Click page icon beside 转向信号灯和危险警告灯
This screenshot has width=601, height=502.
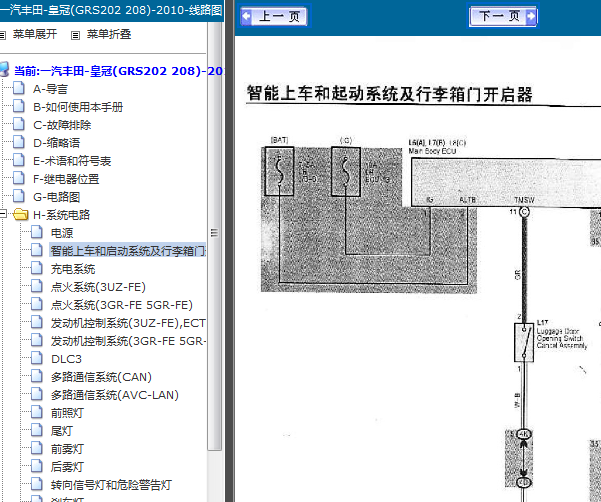[x=37, y=484]
